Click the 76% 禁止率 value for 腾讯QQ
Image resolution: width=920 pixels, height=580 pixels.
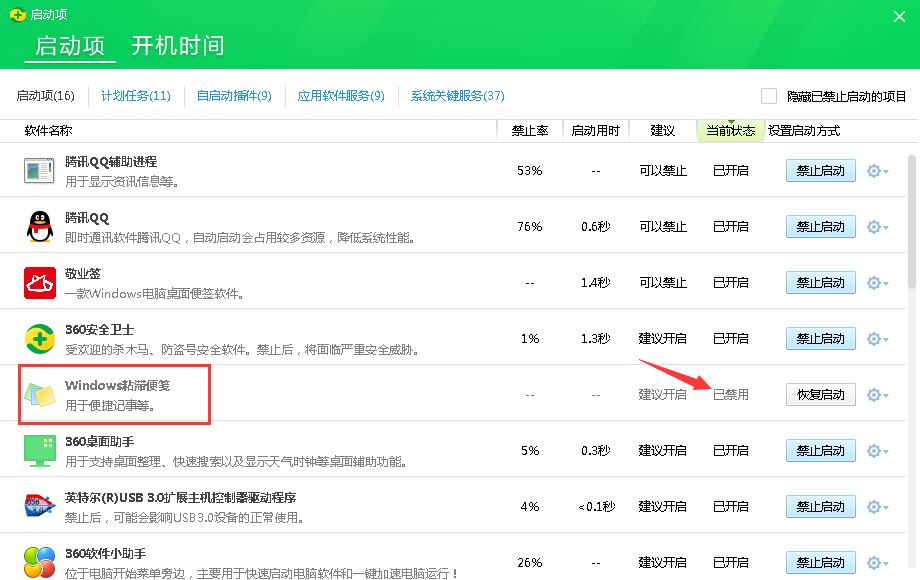pyautogui.click(x=529, y=226)
